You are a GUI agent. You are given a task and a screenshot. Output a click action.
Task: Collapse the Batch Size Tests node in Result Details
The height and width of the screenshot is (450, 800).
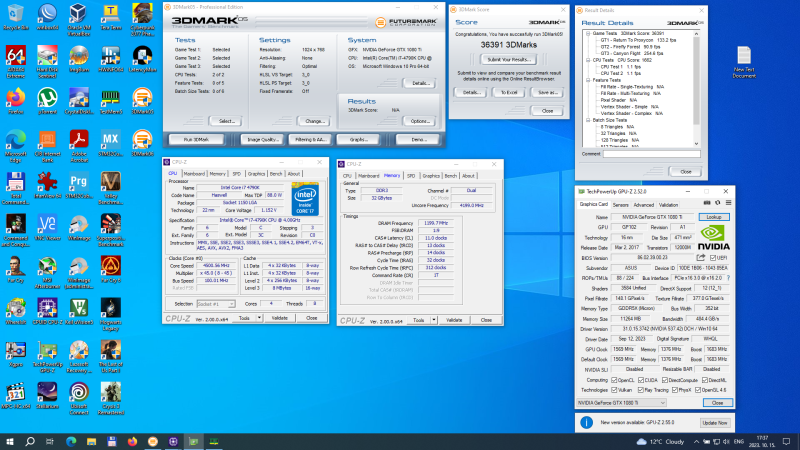pos(588,120)
